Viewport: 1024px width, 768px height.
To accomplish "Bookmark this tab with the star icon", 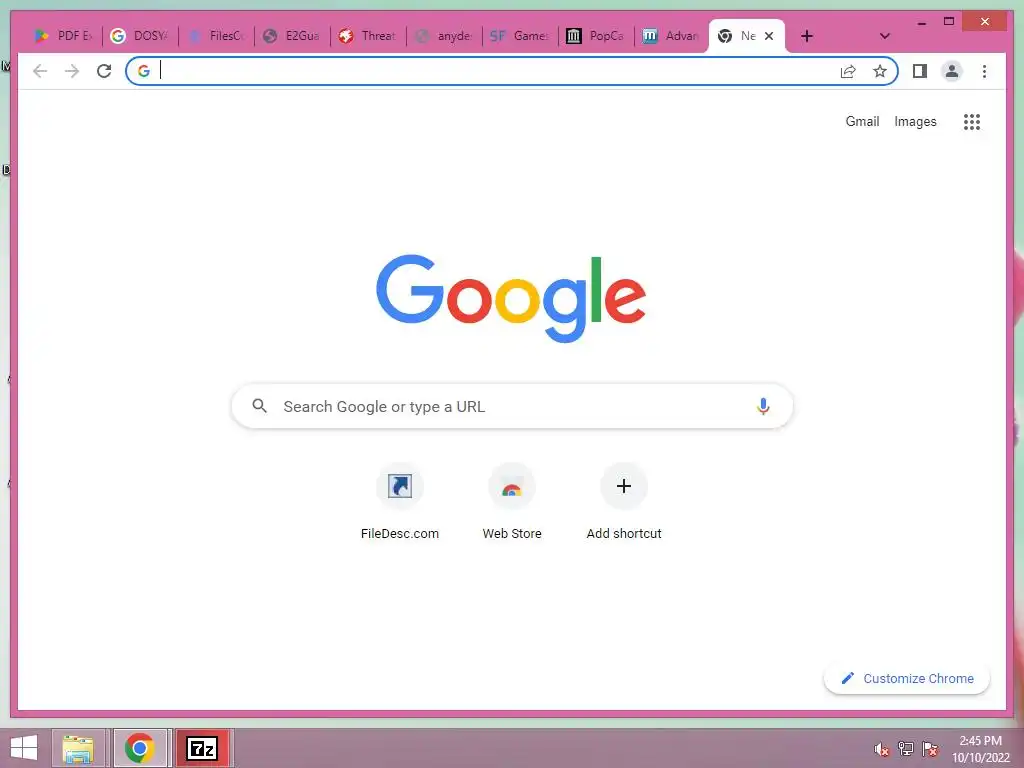I will (880, 71).
